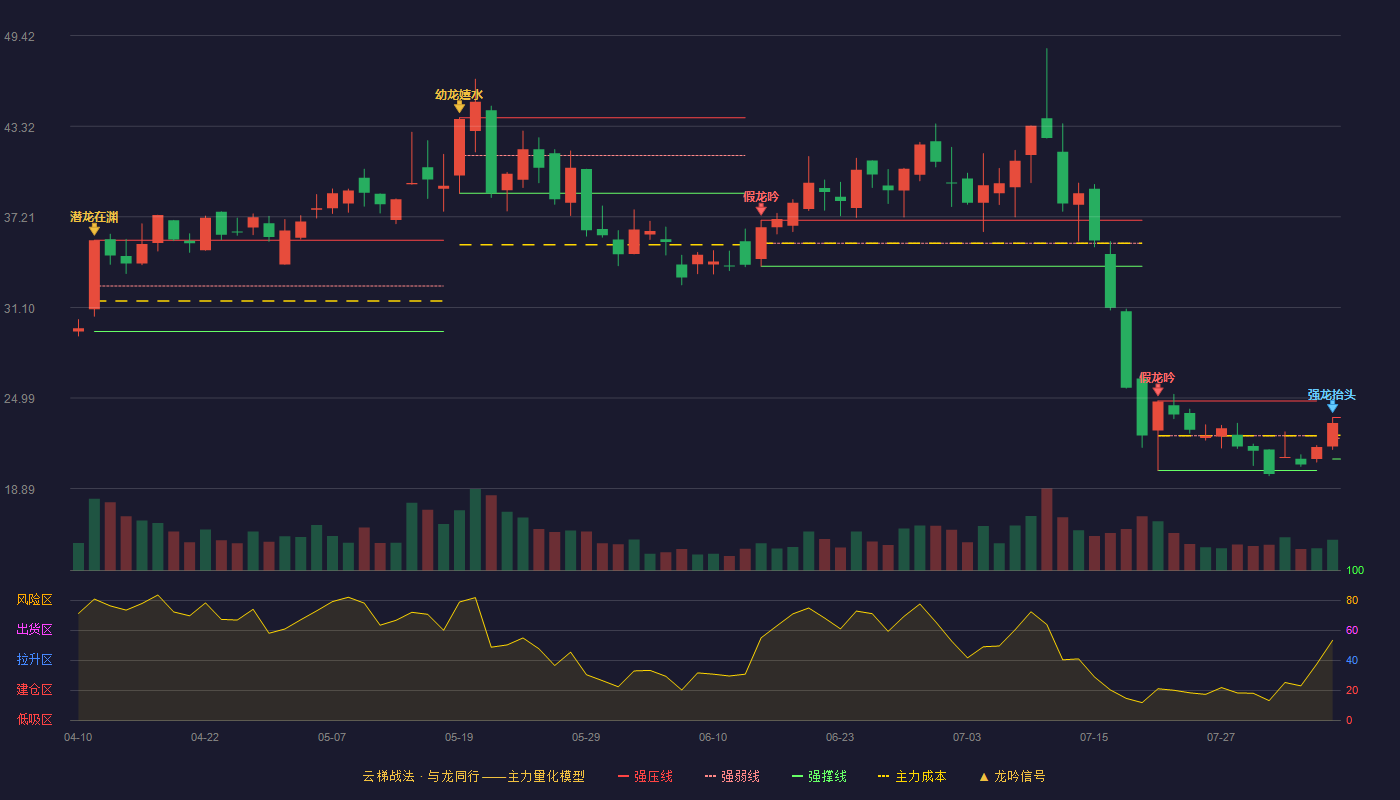Toggle the 主力成本 legend series
Image resolution: width=1400 pixels, height=800 pixels.
click(912, 776)
